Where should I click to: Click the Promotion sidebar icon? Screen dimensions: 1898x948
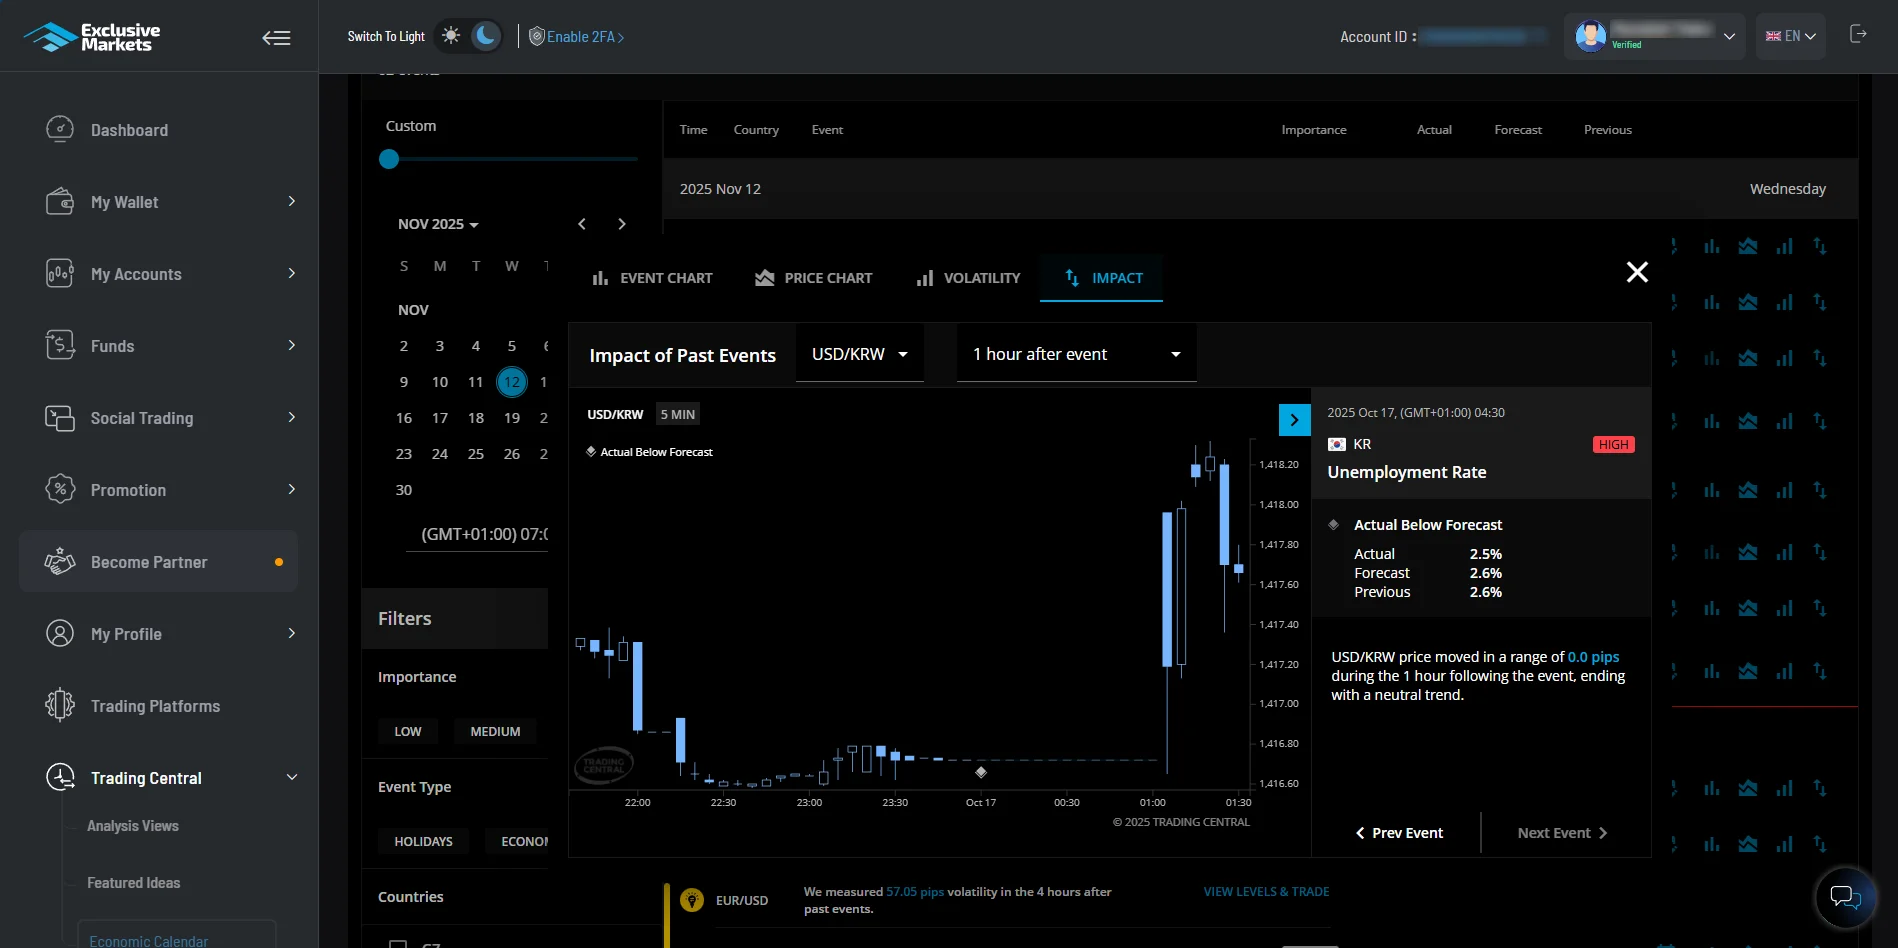(x=61, y=489)
